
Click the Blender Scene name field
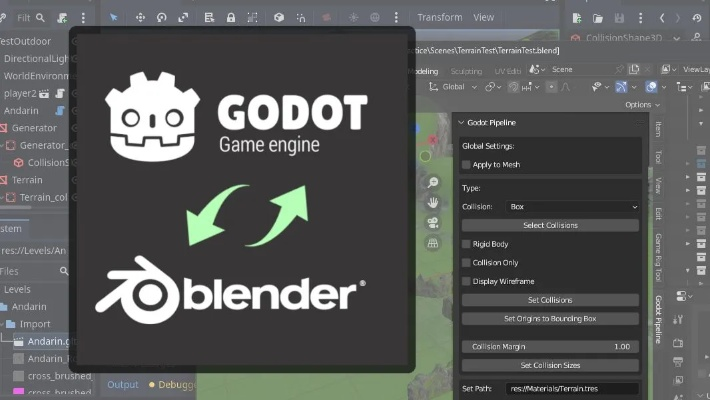[582, 69]
